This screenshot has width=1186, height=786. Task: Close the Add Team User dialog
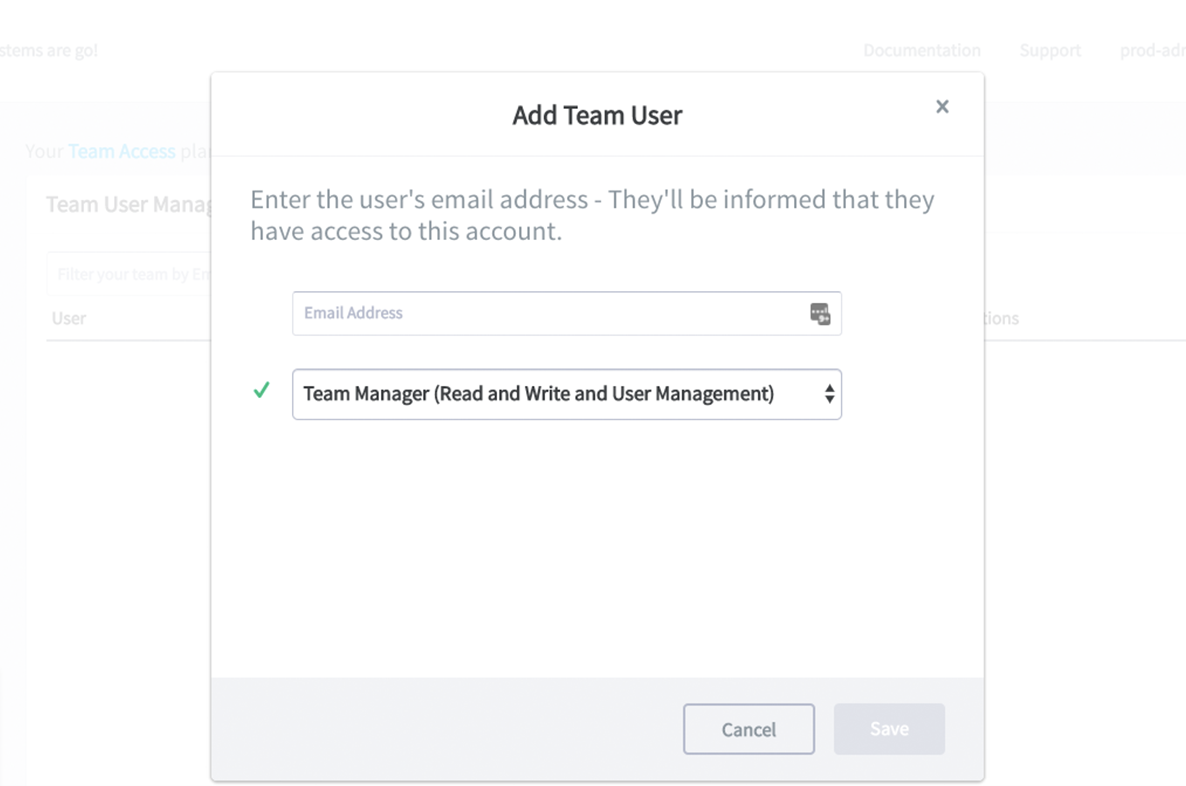point(942,107)
